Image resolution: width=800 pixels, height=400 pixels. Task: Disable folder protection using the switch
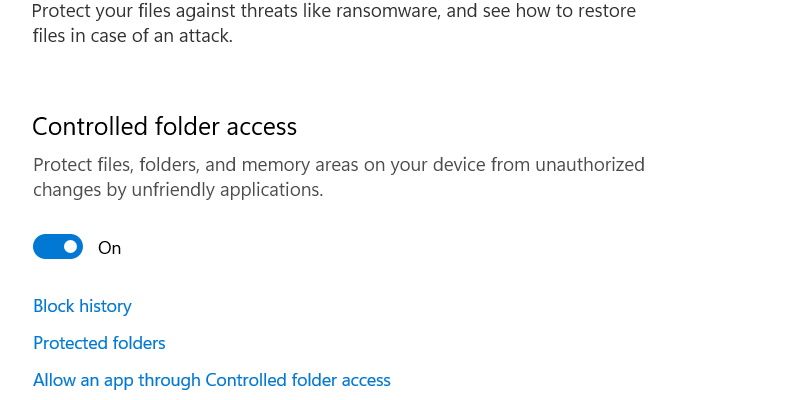[x=58, y=247]
